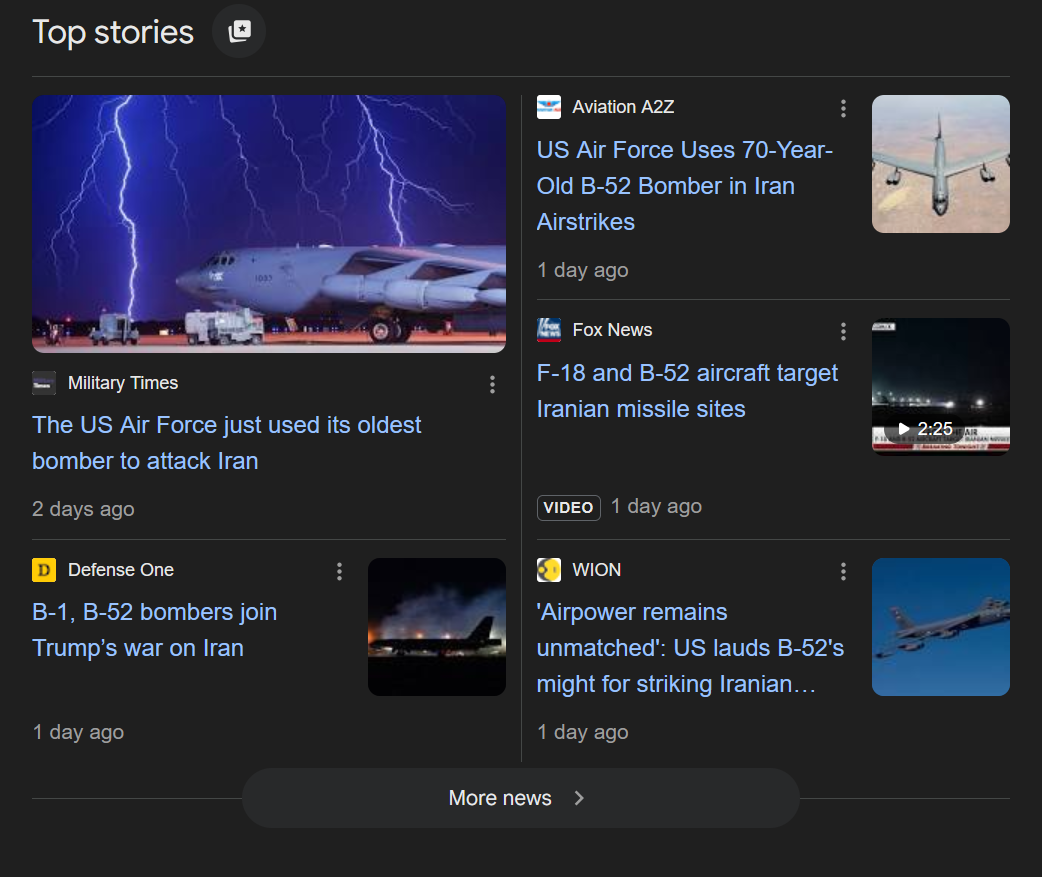Click '1 day ago' under WION story
Viewport: 1042px width, 877px height.
coord(583,732)
